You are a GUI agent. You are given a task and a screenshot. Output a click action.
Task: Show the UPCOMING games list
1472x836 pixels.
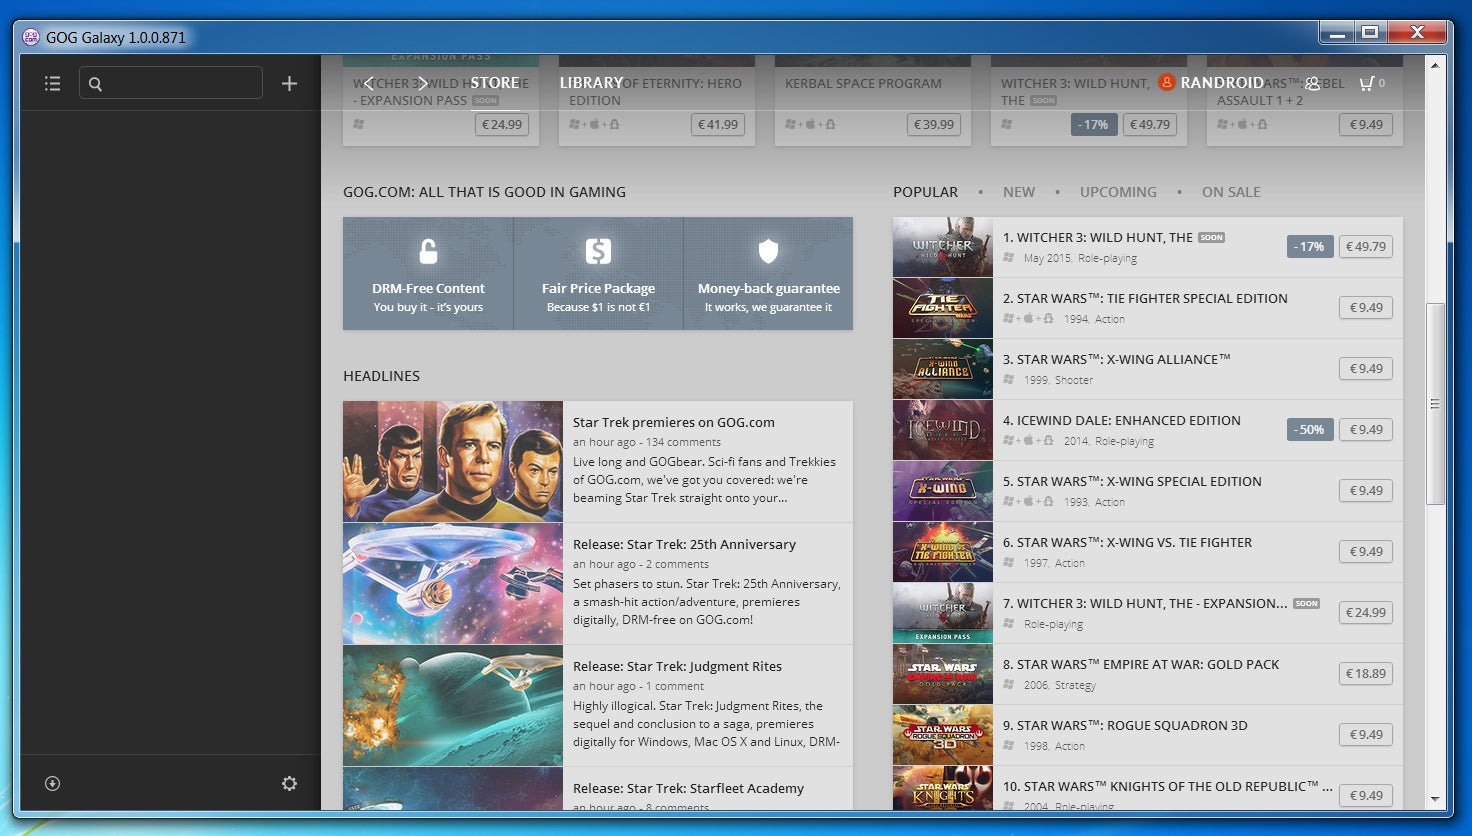[x=1118, y=192]
